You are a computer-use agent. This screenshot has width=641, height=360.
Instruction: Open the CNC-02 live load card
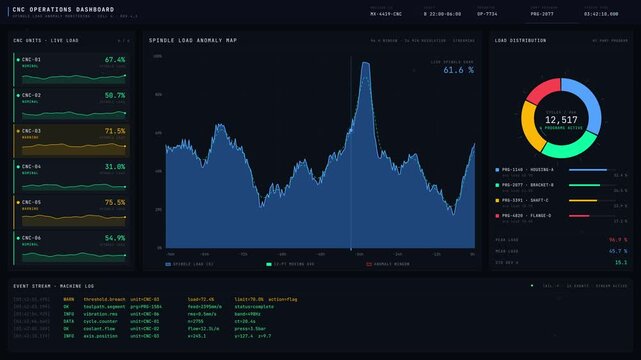[72, 105]
